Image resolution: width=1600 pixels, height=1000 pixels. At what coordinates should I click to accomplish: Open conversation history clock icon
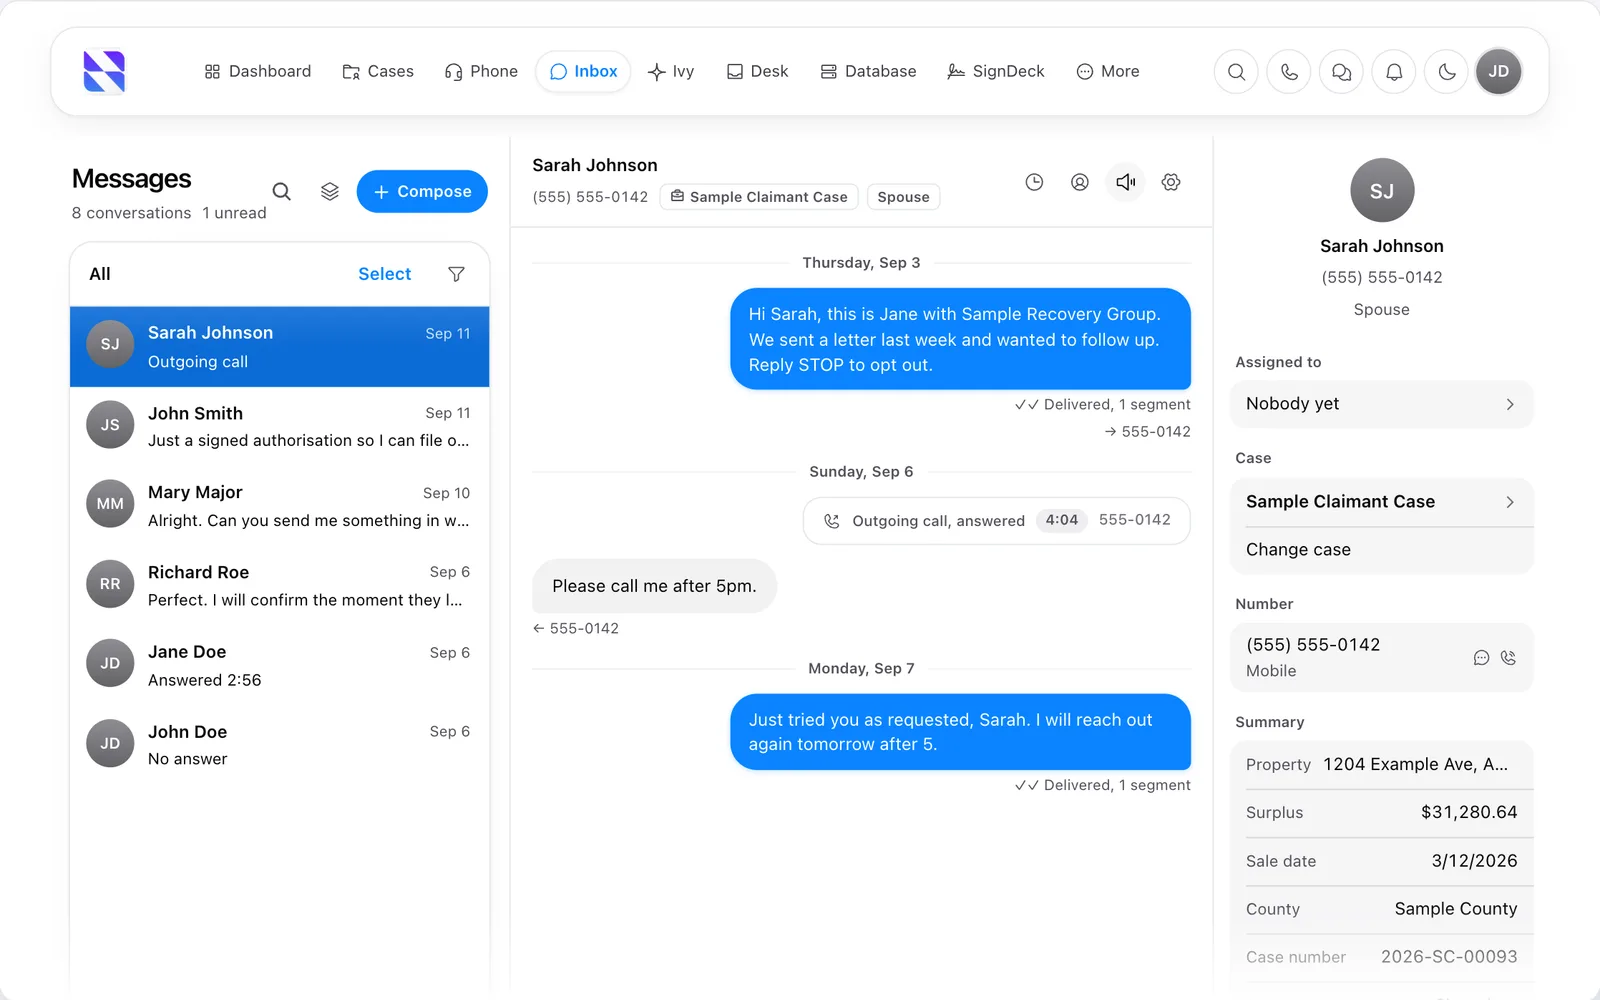click(x=1034, y=182)
